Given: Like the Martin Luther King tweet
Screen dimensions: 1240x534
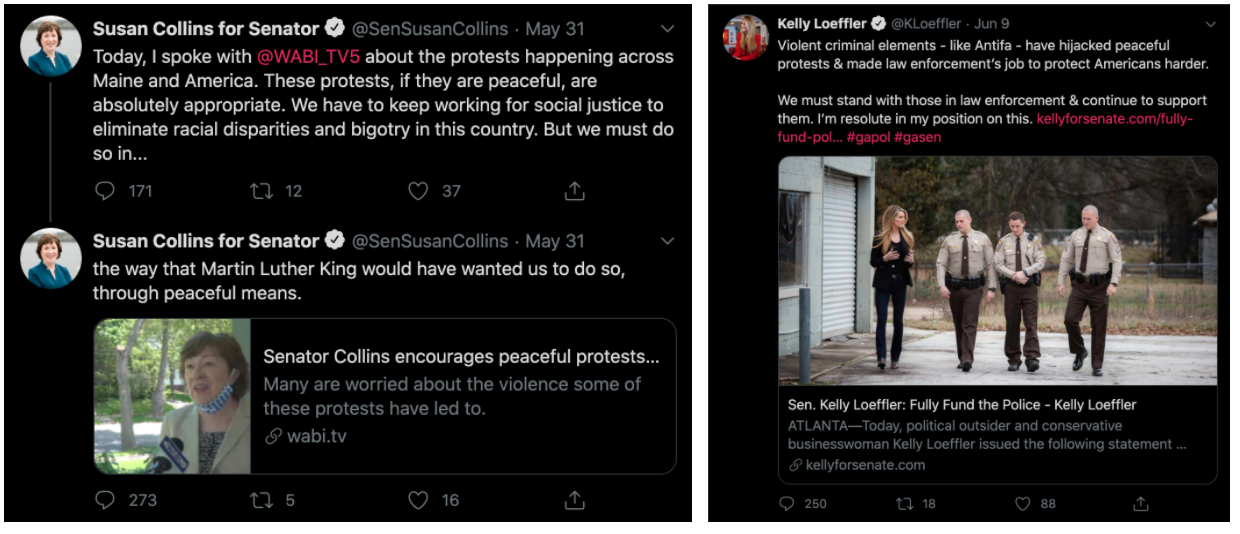Looking at the screenshot, I should click(x=418, y=499).
